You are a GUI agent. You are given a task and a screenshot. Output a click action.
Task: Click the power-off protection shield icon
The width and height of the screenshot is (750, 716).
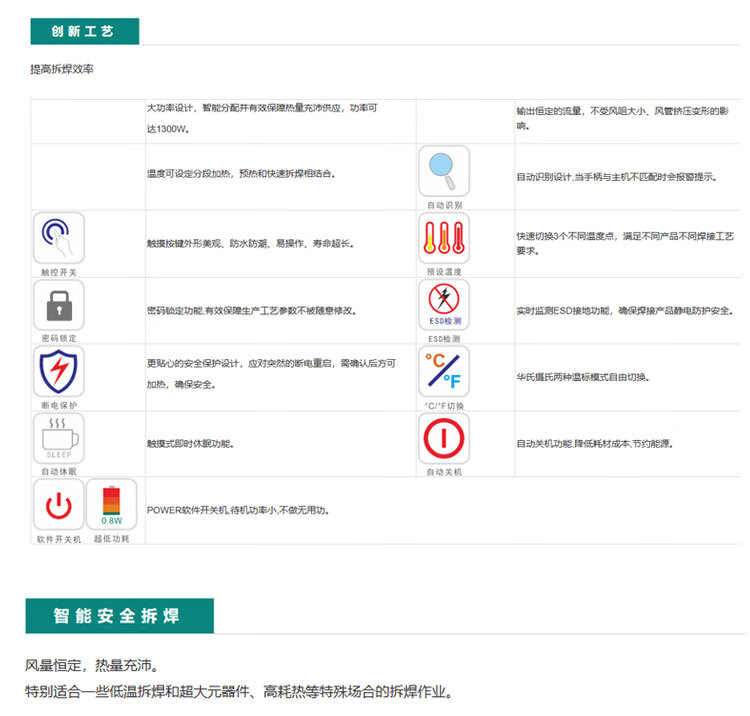coord(58,371)
